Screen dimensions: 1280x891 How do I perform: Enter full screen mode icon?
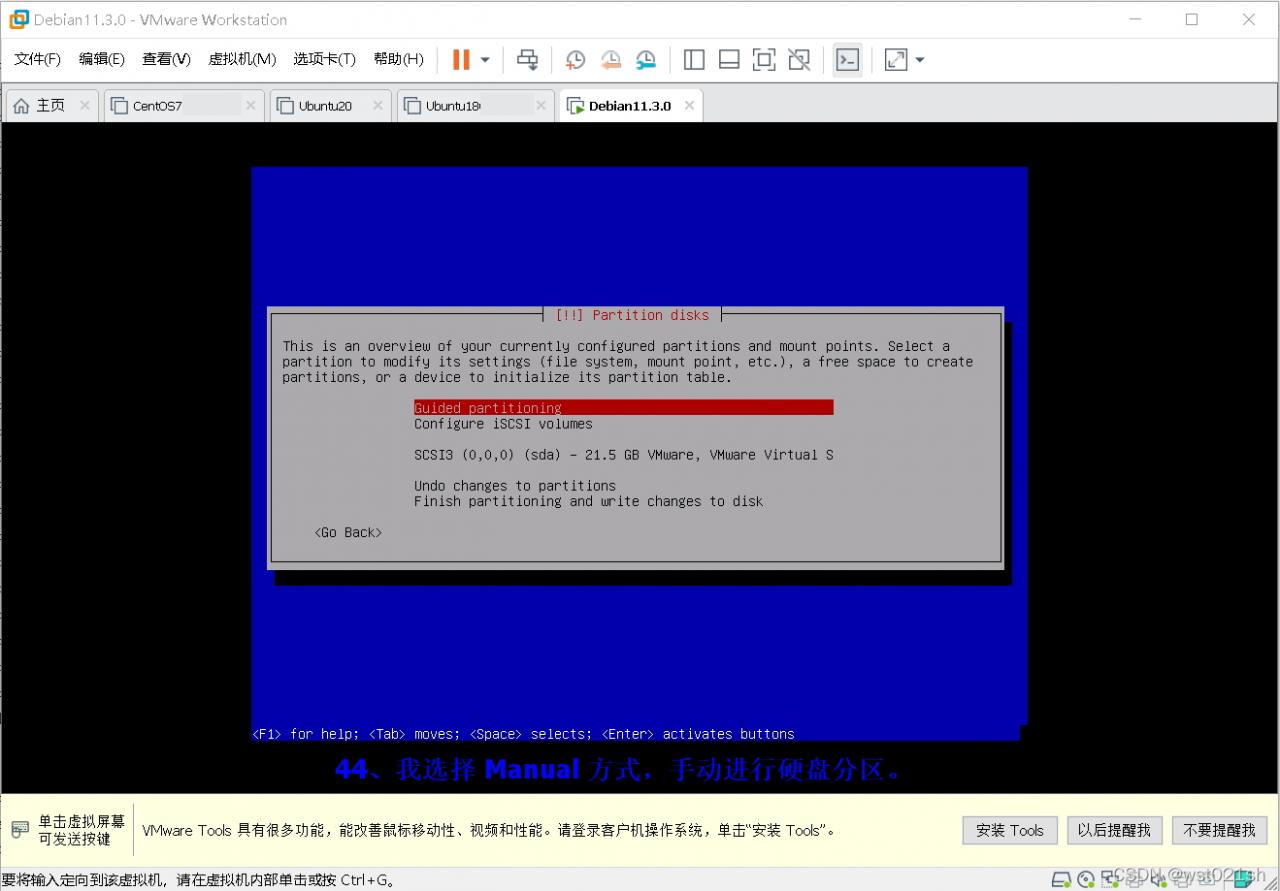[x=764, y=60]
